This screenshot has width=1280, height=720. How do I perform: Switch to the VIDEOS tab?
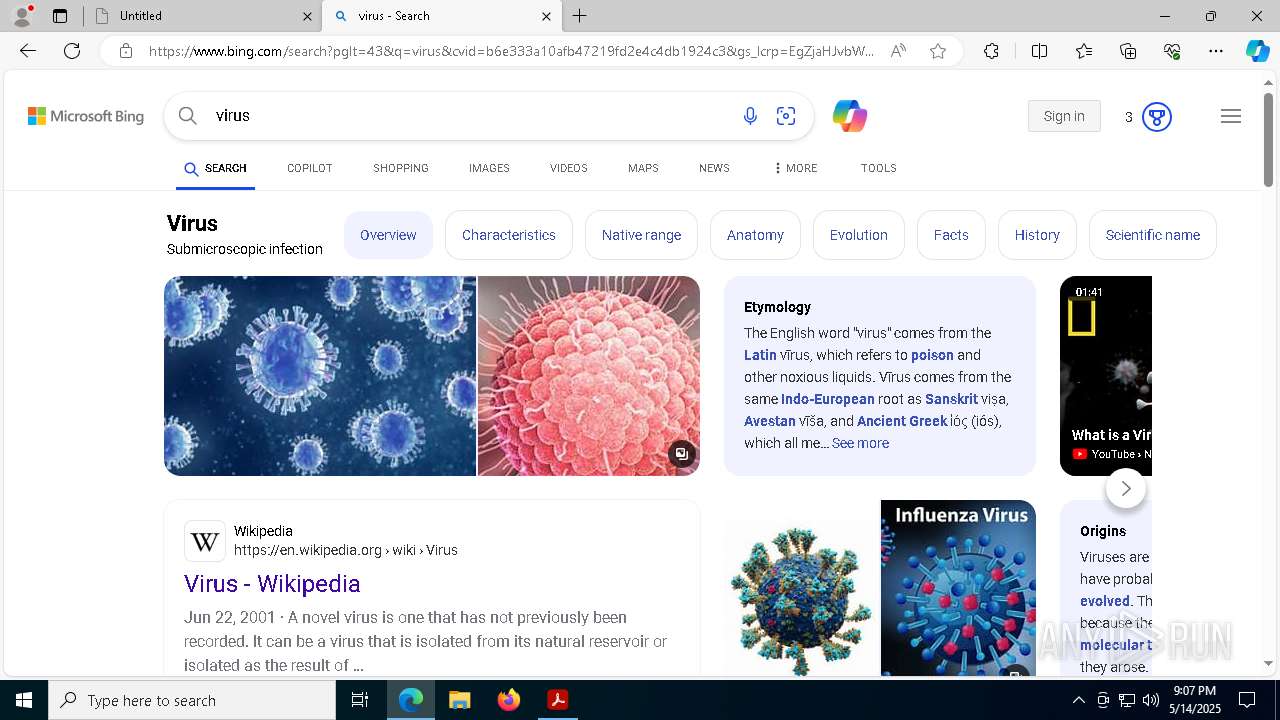(x=568, y=168)
